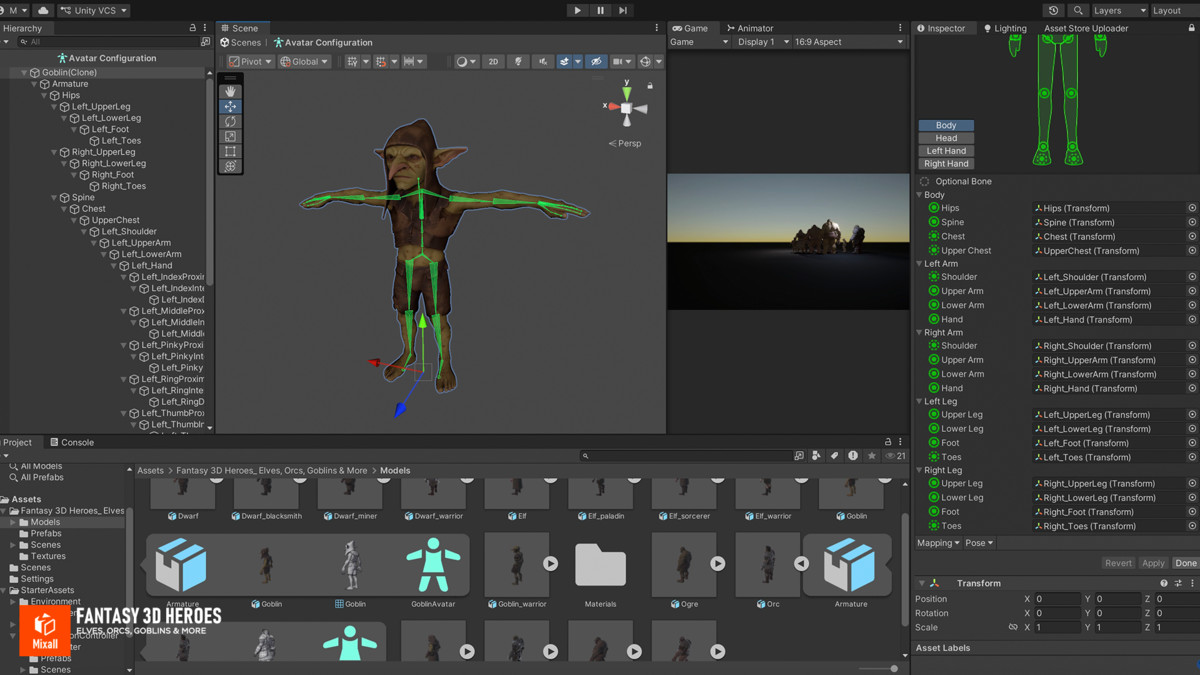Open the Transform presets icon

[x=1178, y=583]
